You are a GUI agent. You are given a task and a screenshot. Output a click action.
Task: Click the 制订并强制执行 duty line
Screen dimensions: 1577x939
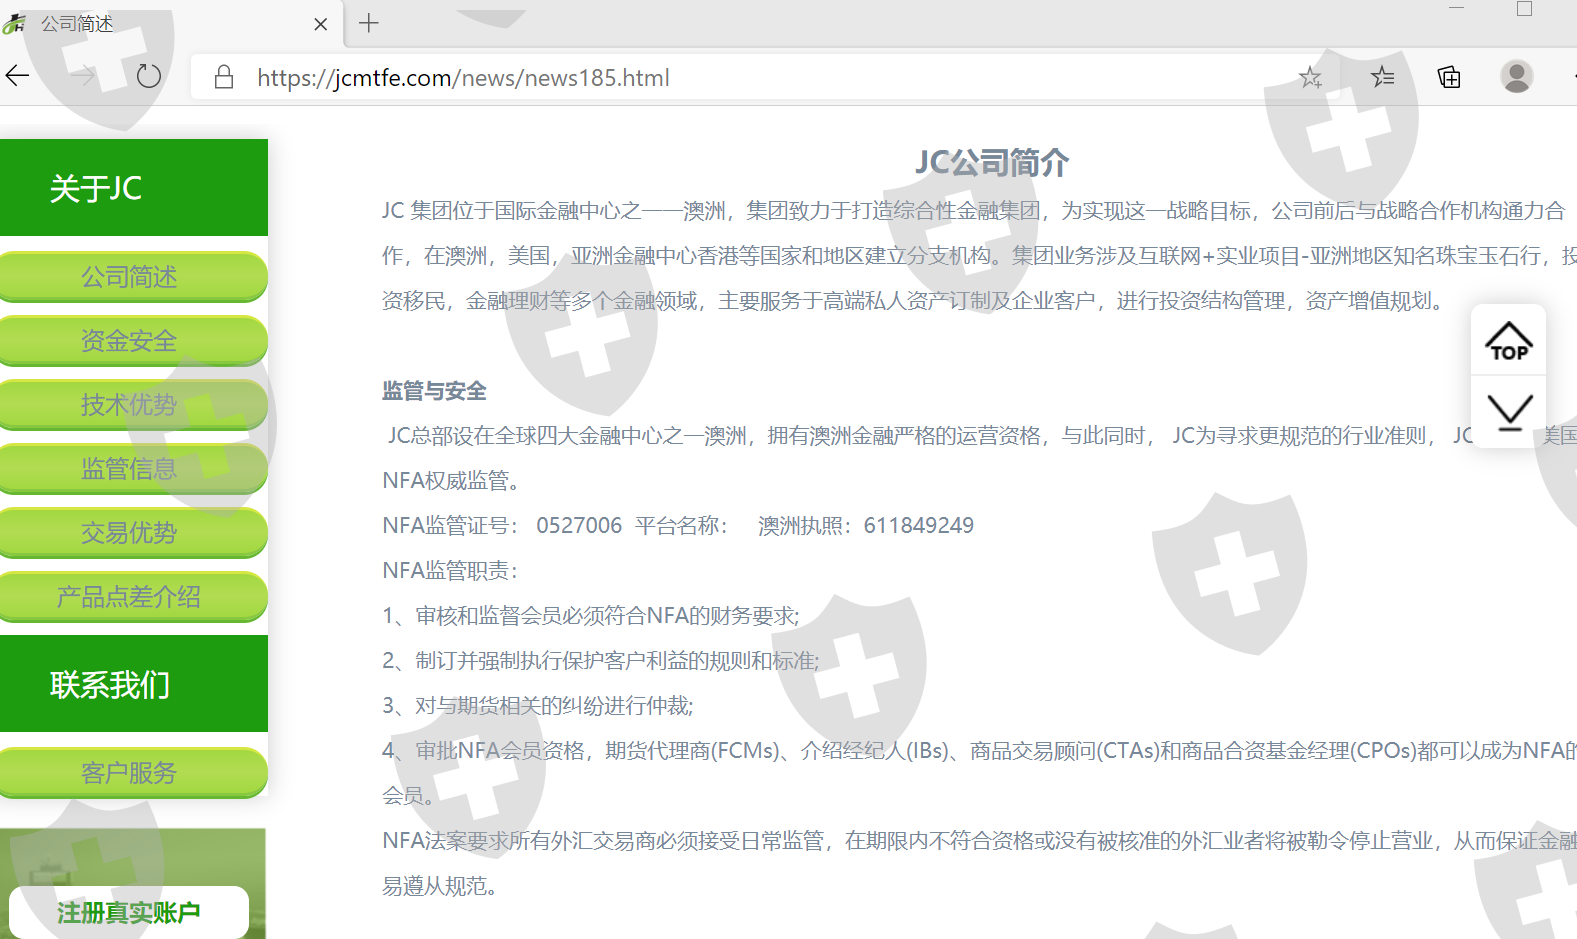click(x=601, y=661)
